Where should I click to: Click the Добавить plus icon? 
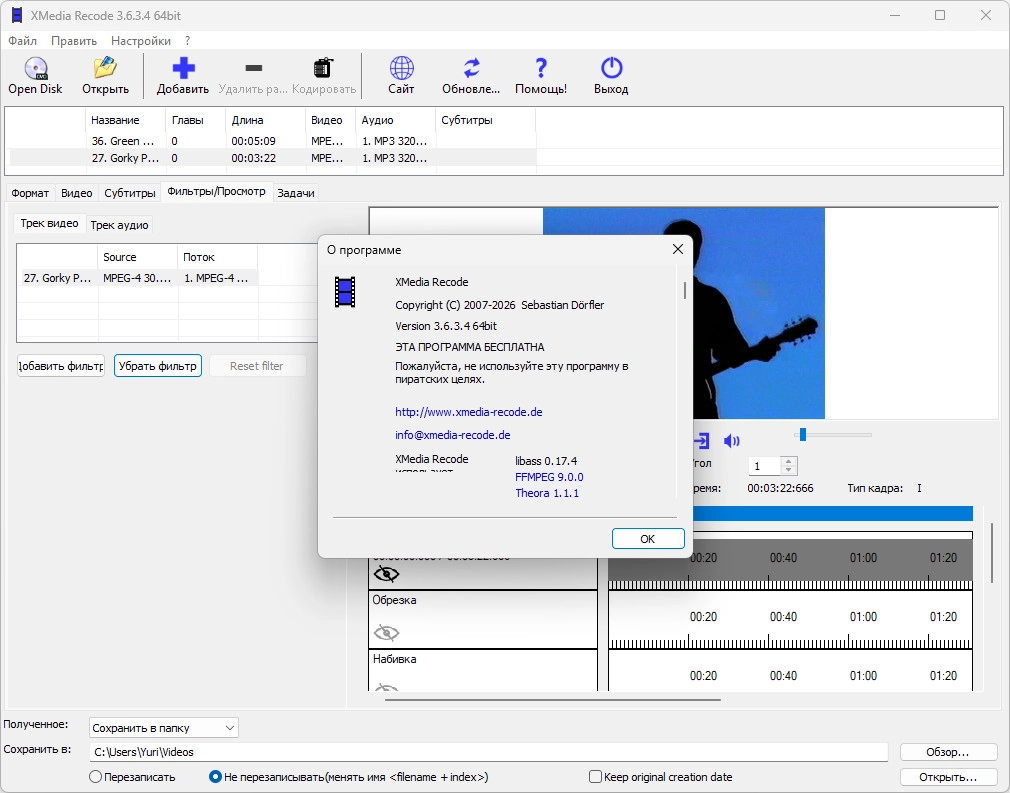[x=183, y=68]
